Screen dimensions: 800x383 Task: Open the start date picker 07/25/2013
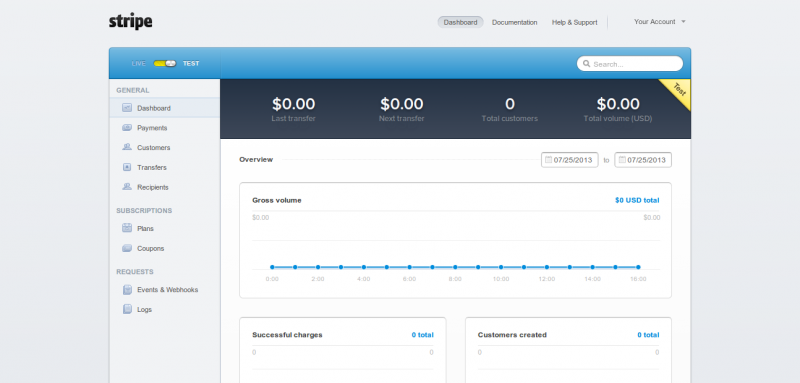[x=569, y=160]
